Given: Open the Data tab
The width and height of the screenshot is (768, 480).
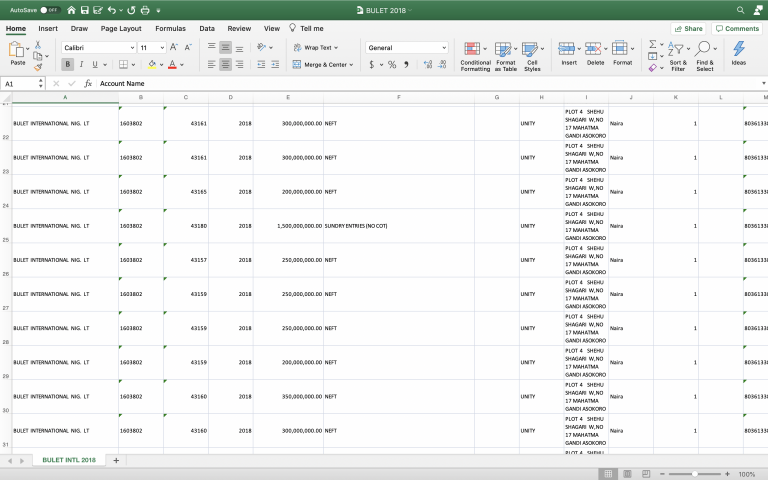Looking at the screenshot, I should tap(207, 28).
